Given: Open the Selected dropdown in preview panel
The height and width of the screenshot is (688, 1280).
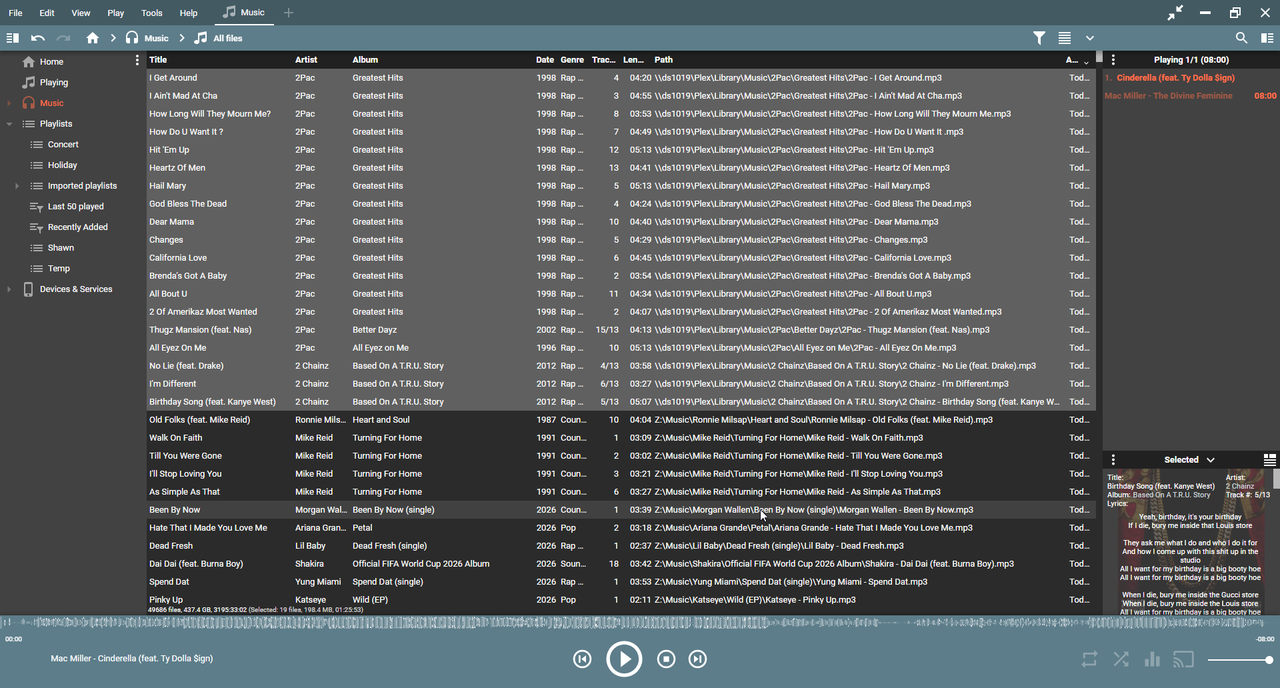Looking at the screenshot, I should tap(1190, 460).
